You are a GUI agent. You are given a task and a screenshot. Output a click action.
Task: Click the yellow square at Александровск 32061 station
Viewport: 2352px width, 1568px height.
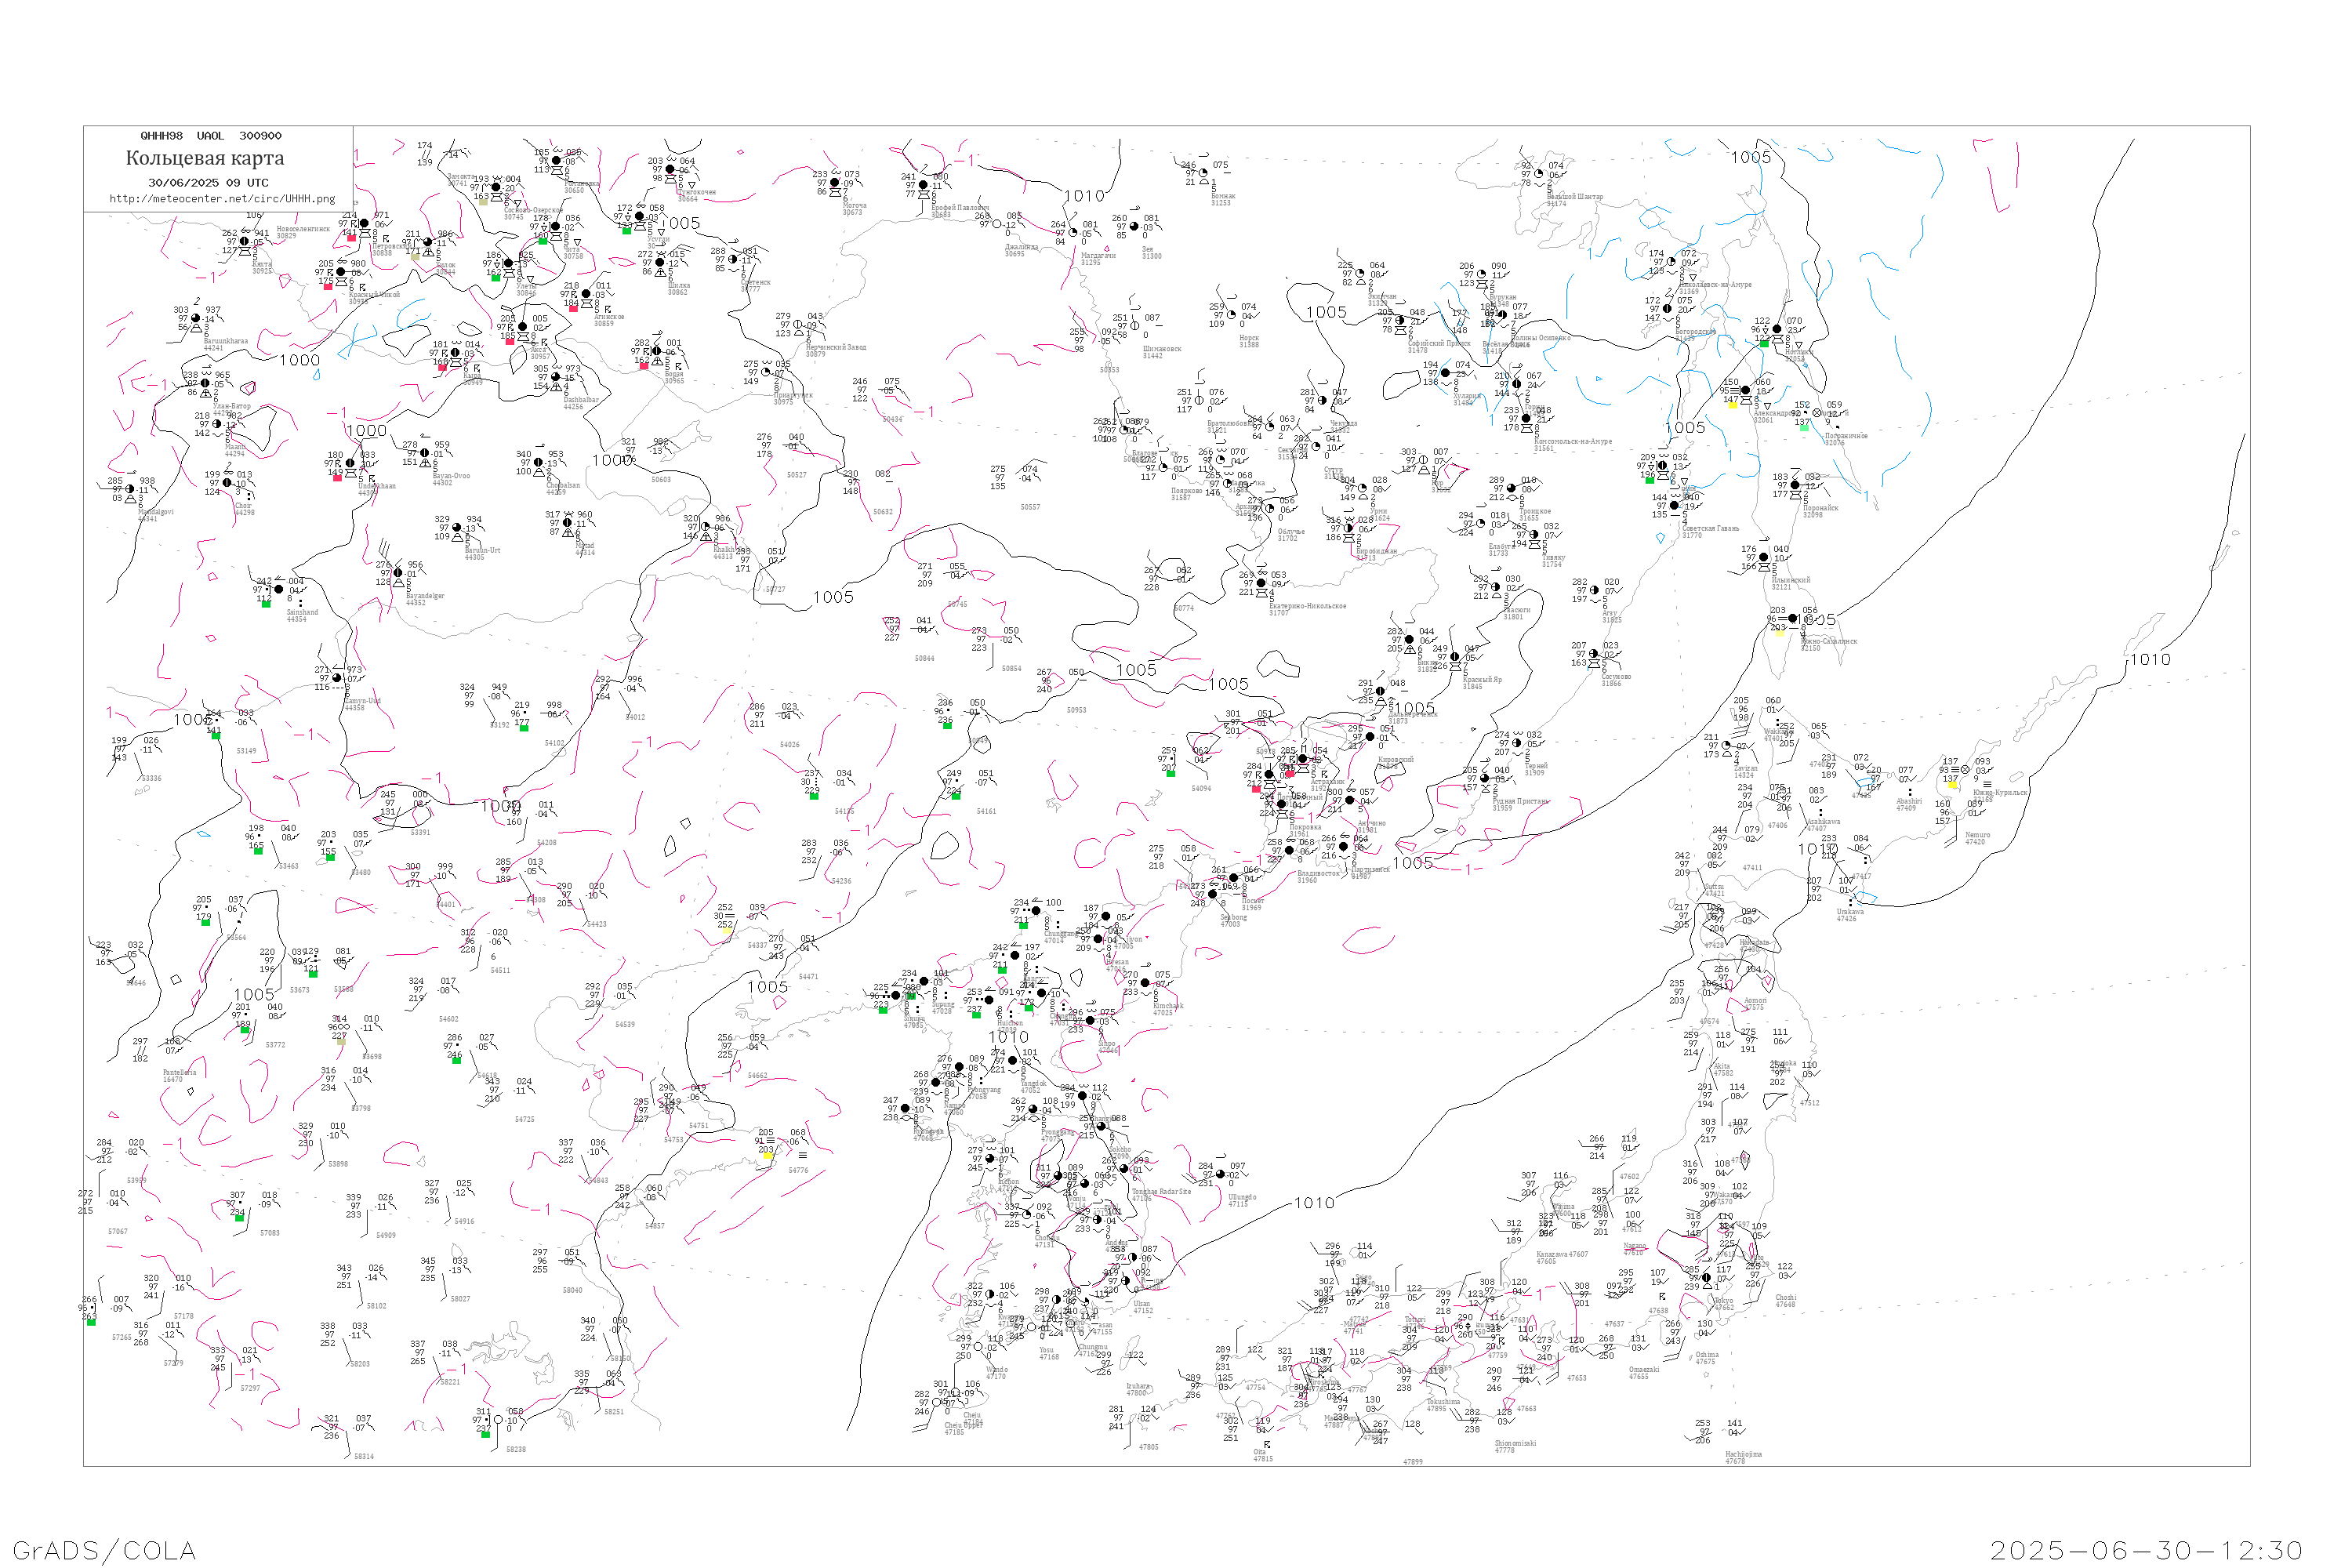pos(1732,404)
